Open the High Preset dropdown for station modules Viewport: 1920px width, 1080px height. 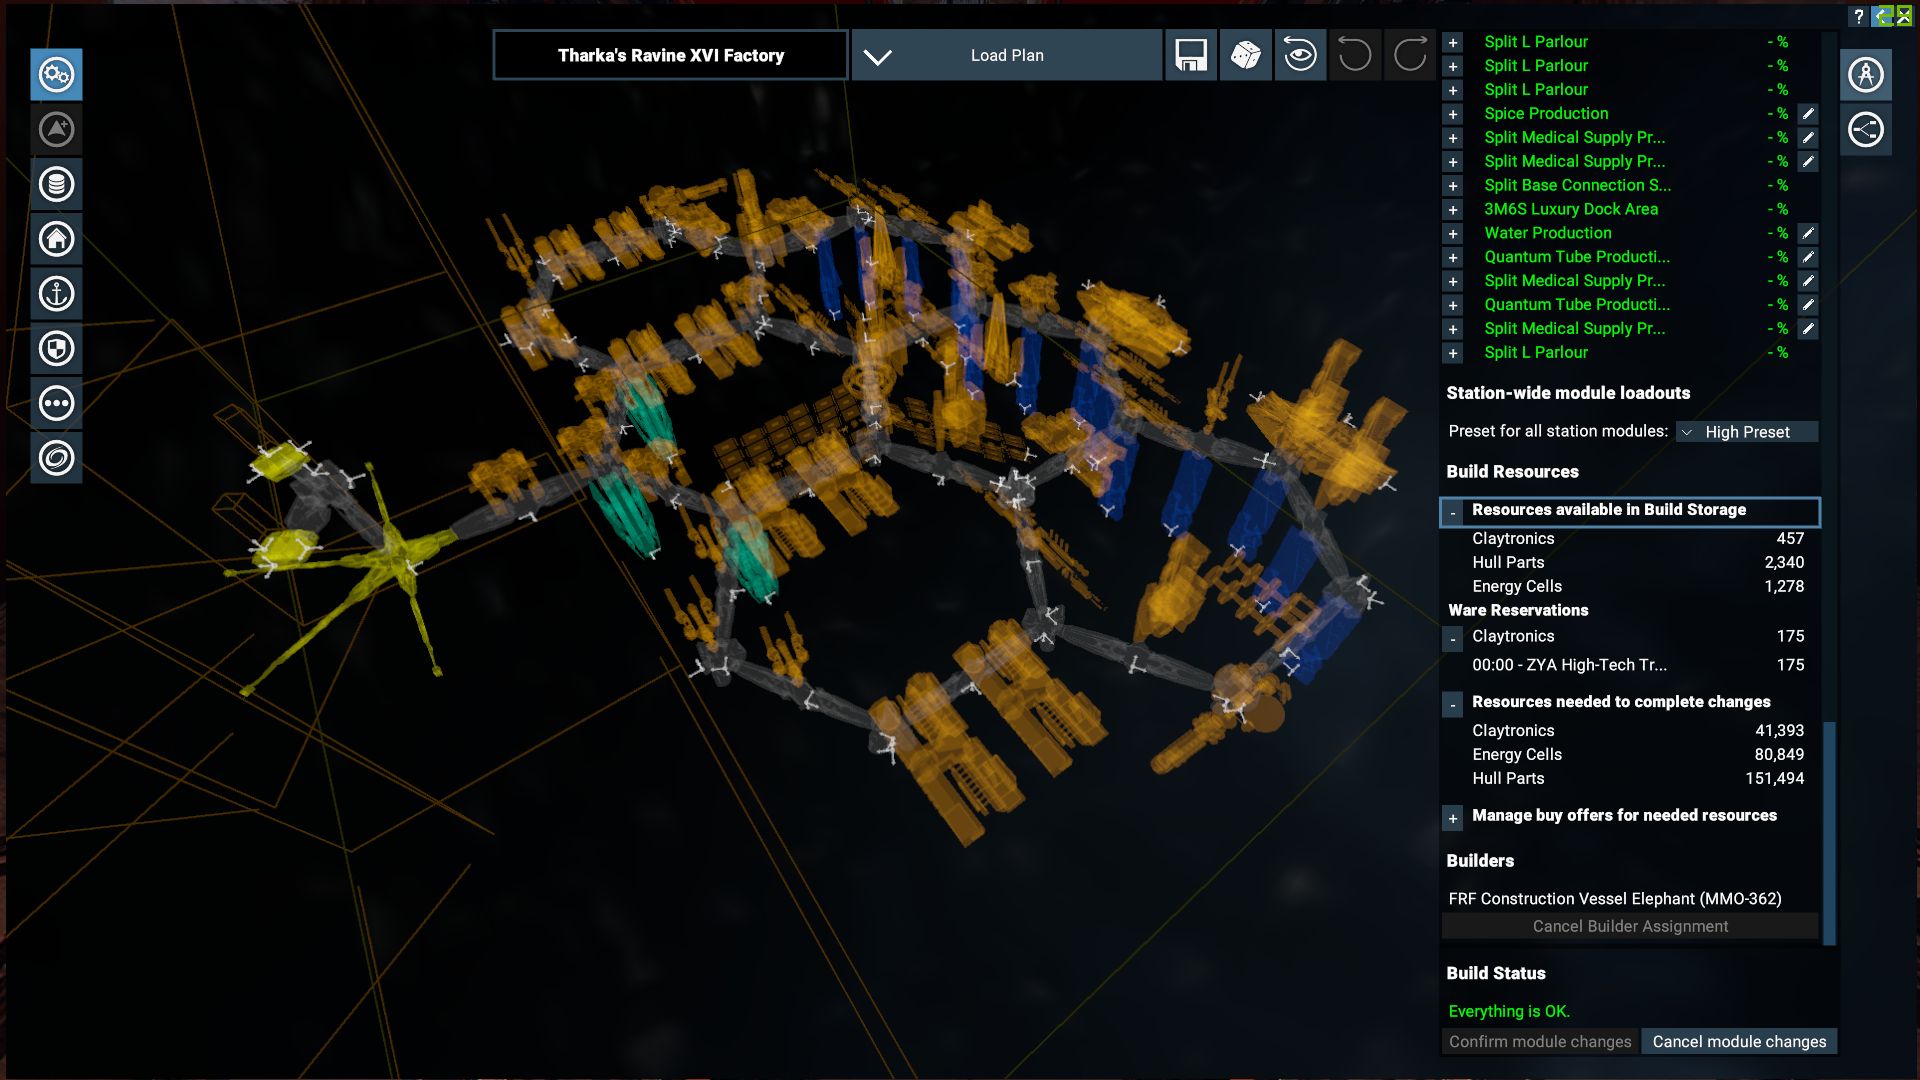(1748, 431)
